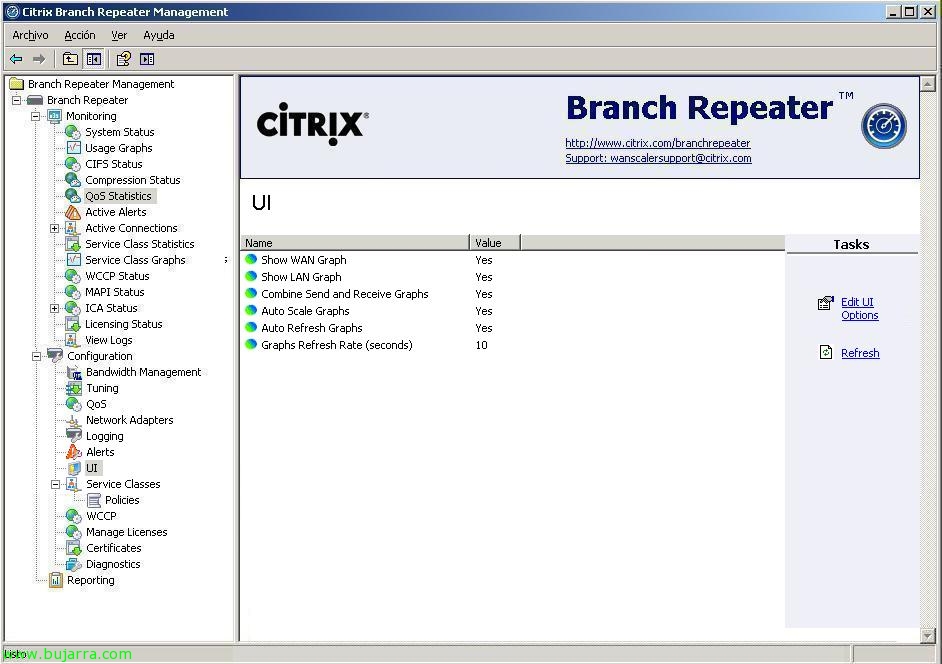Select the CIFS Status icon
Viewport: 942px width, 664px height.
pos(73,164)
